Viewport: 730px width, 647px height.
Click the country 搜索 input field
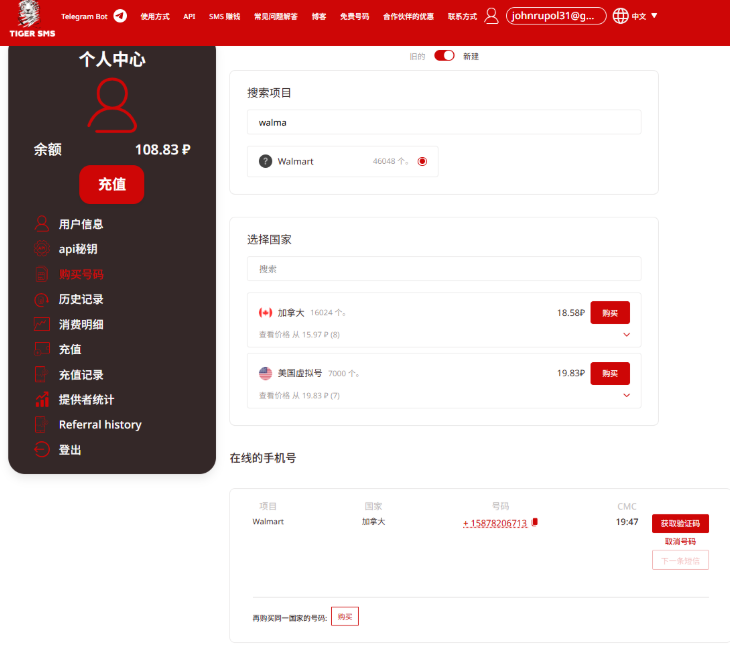click(x=444, y=269)
